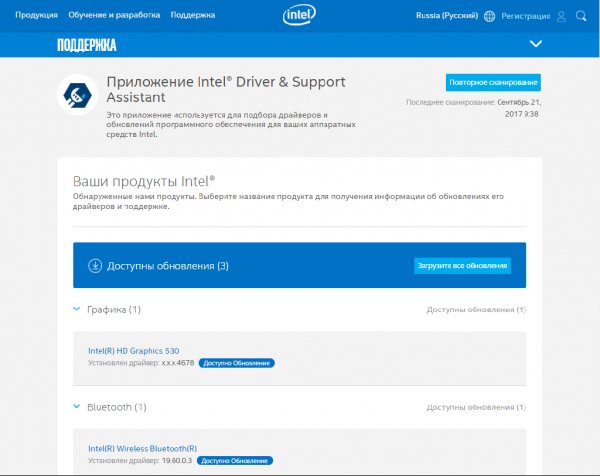This screenshot has width=600, height=476.
Task: Open Intel(R) Wireless Bluetooth(R) link
Action: point(142,448)
